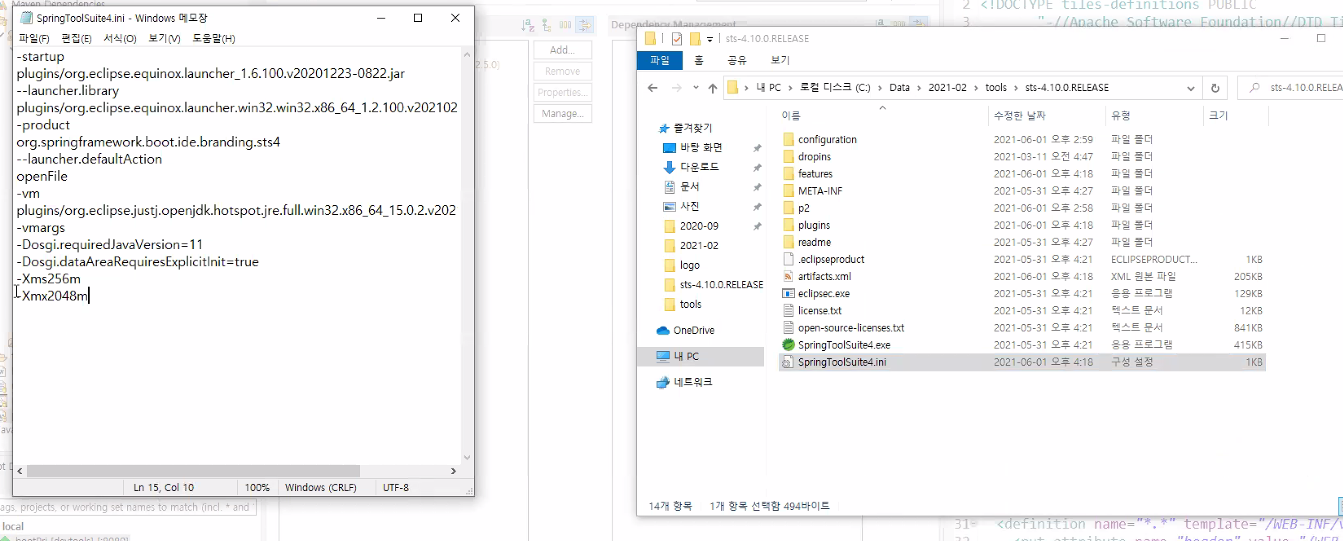This screenshot has height=541, width=1343.
Task: Open the 파일 tab in File Explorer
Action: click(660, 60)
